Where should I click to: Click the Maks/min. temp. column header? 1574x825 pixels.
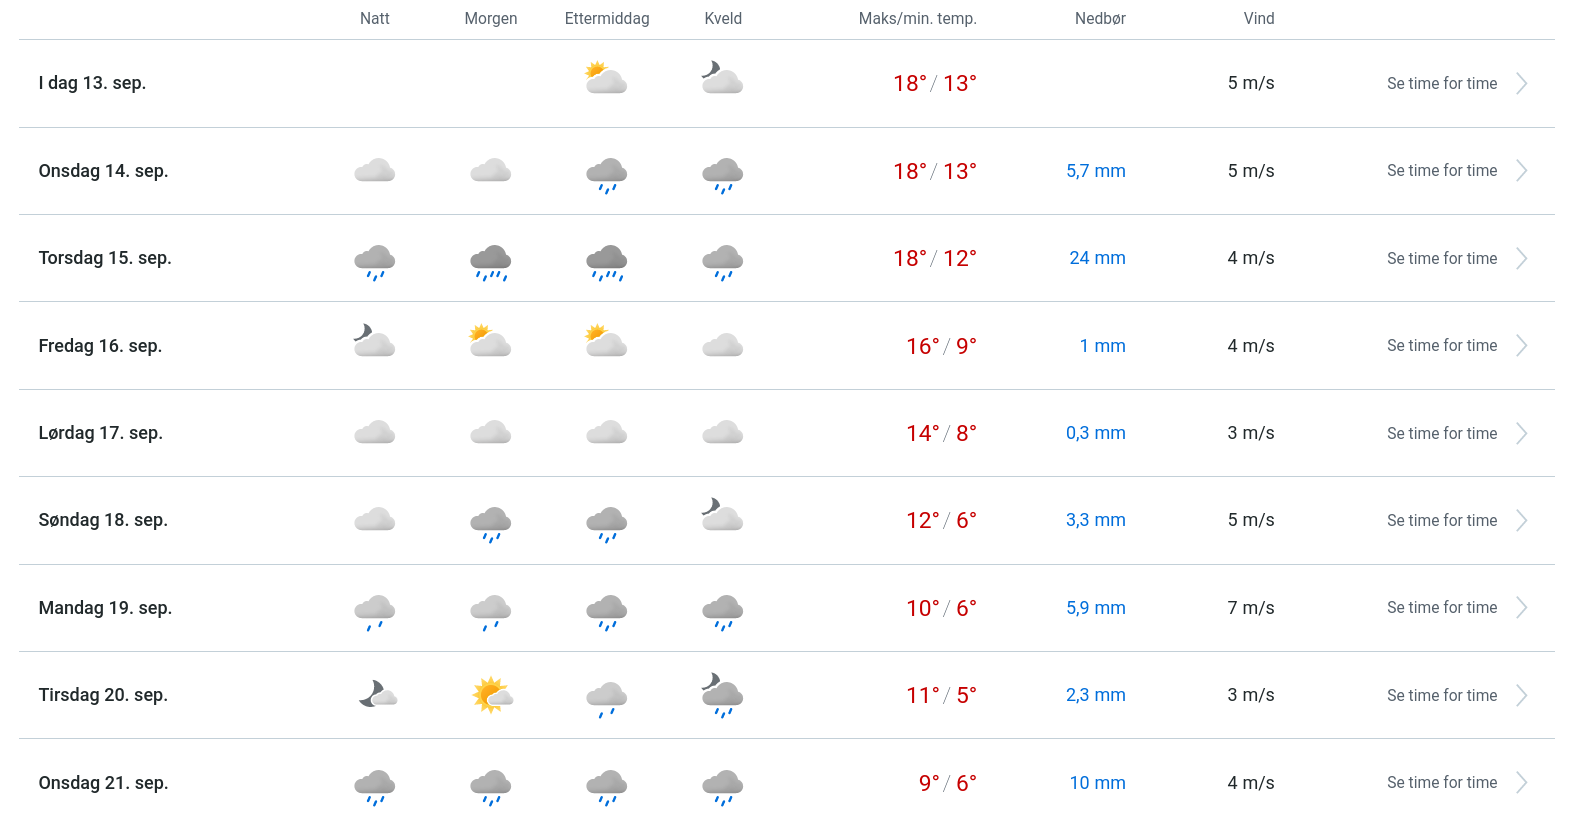coord(917,19)
